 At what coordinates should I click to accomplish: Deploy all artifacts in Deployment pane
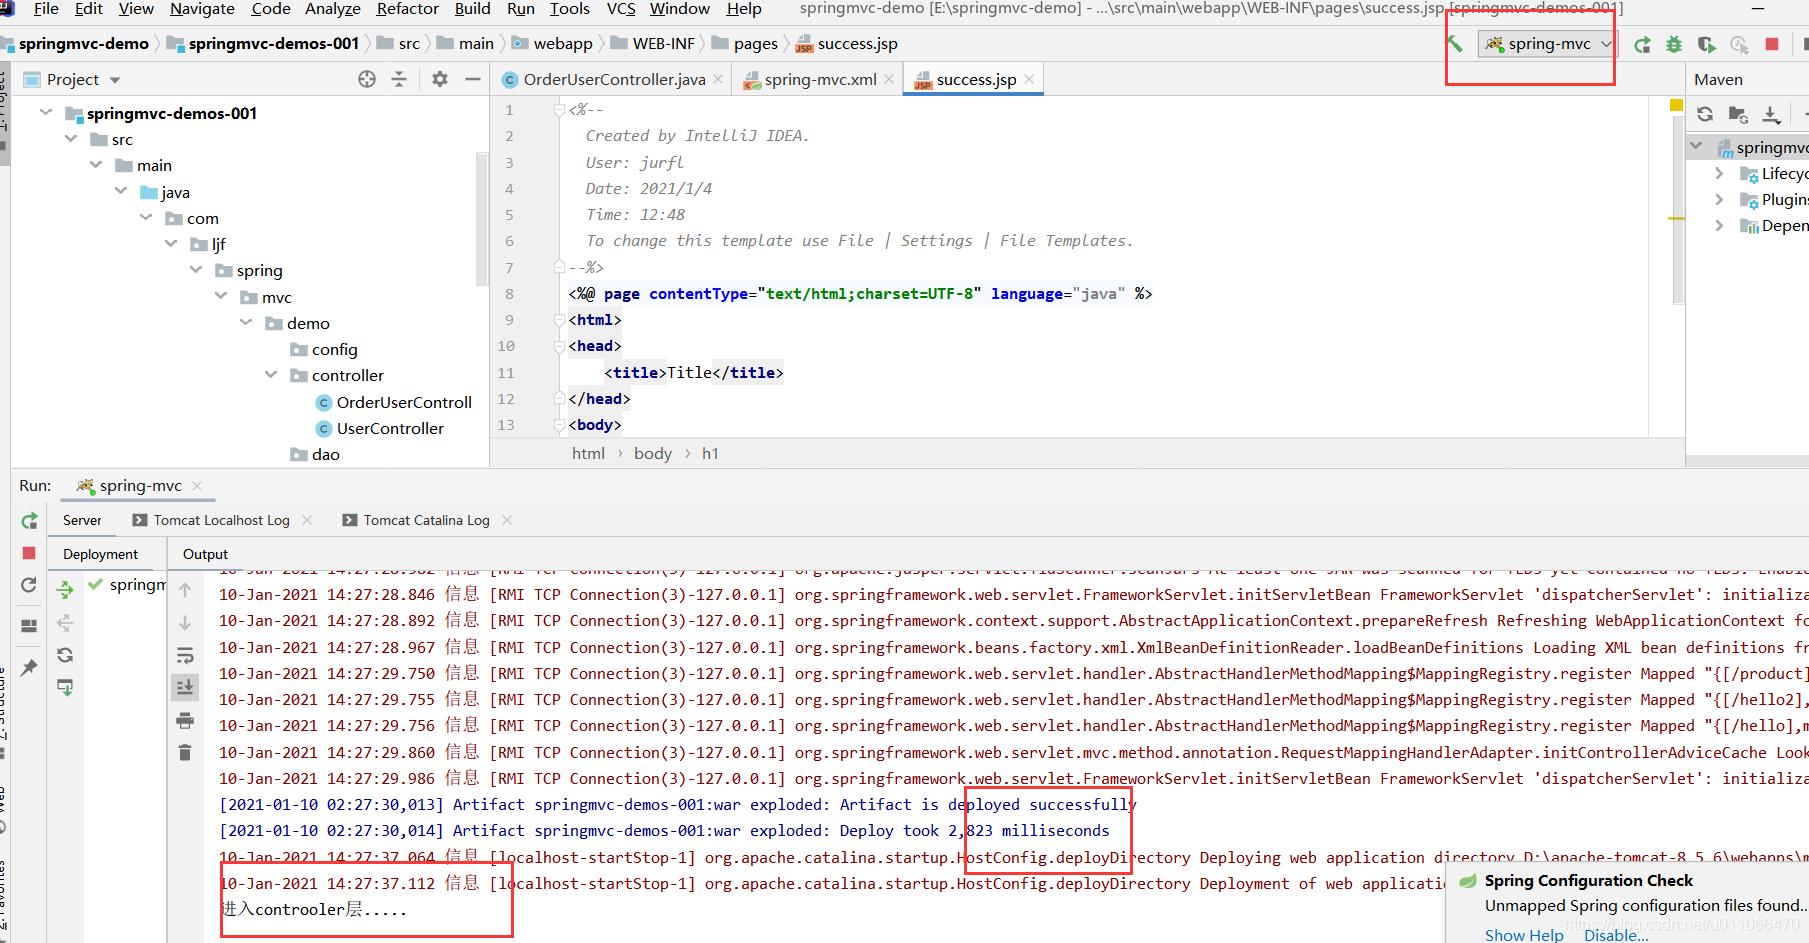coord(65,590)
